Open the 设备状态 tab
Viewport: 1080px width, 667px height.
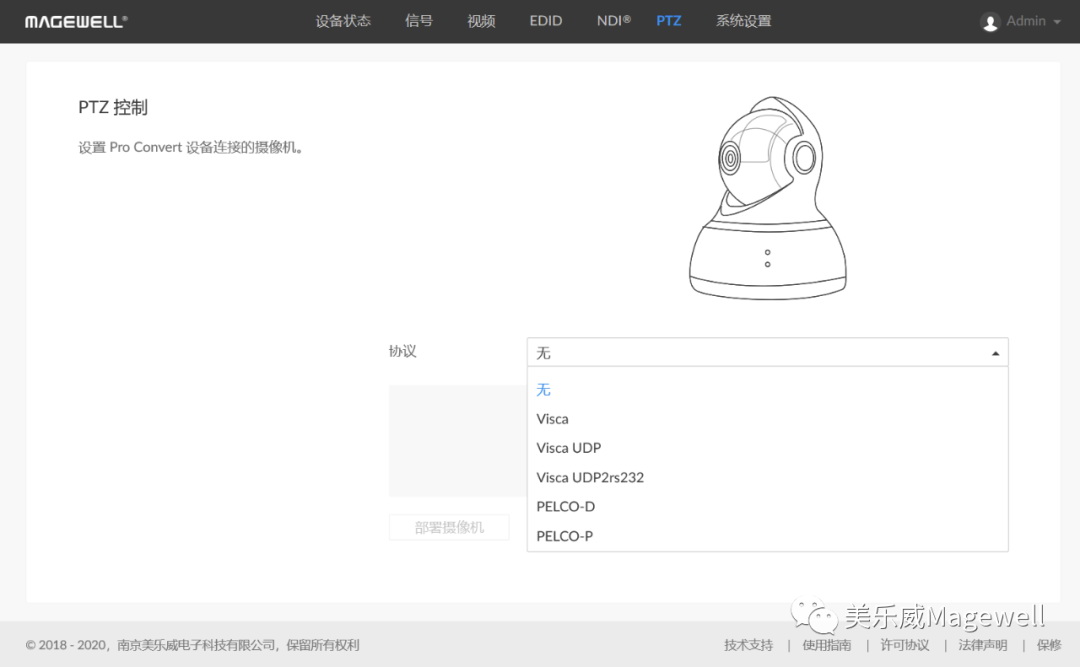pyautogui.click(x=343, y=21)
